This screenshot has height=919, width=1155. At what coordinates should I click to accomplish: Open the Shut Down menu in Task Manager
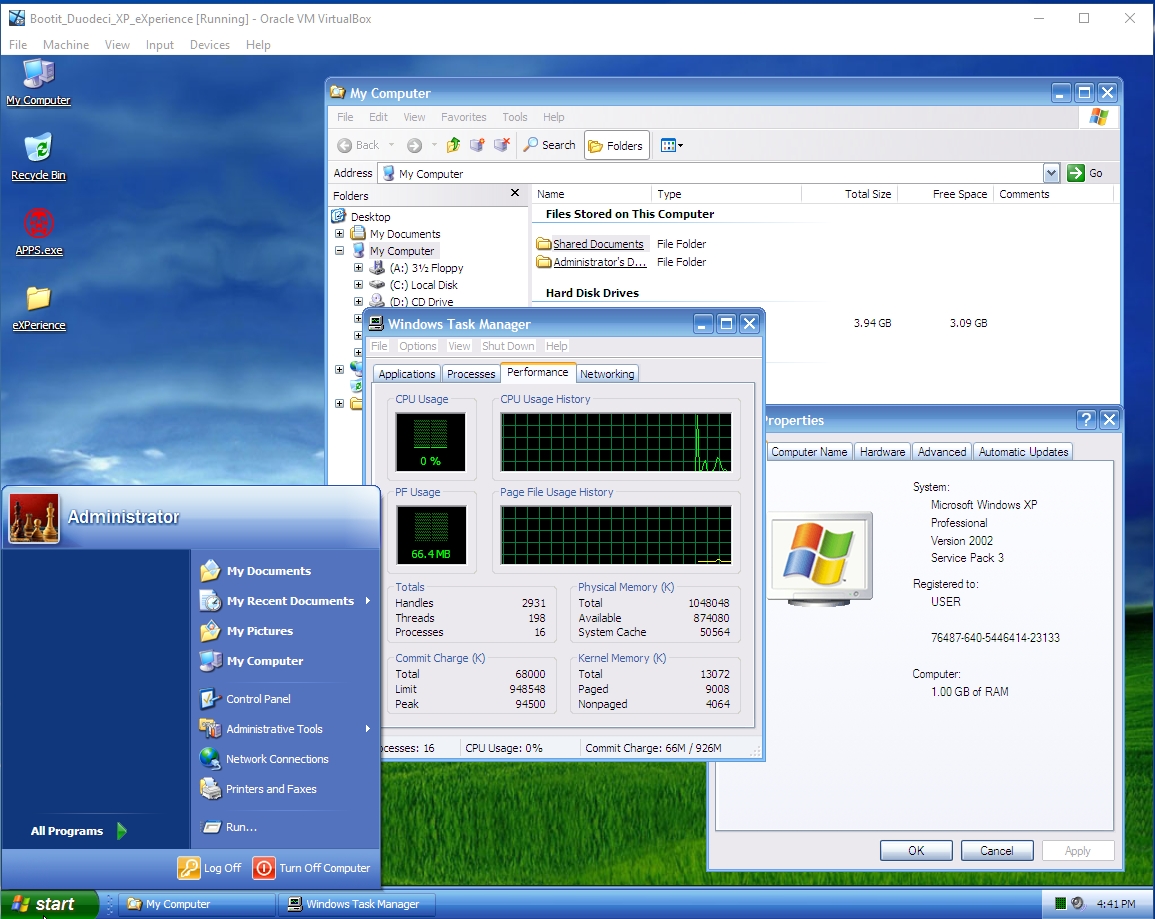tap(508, 346)
